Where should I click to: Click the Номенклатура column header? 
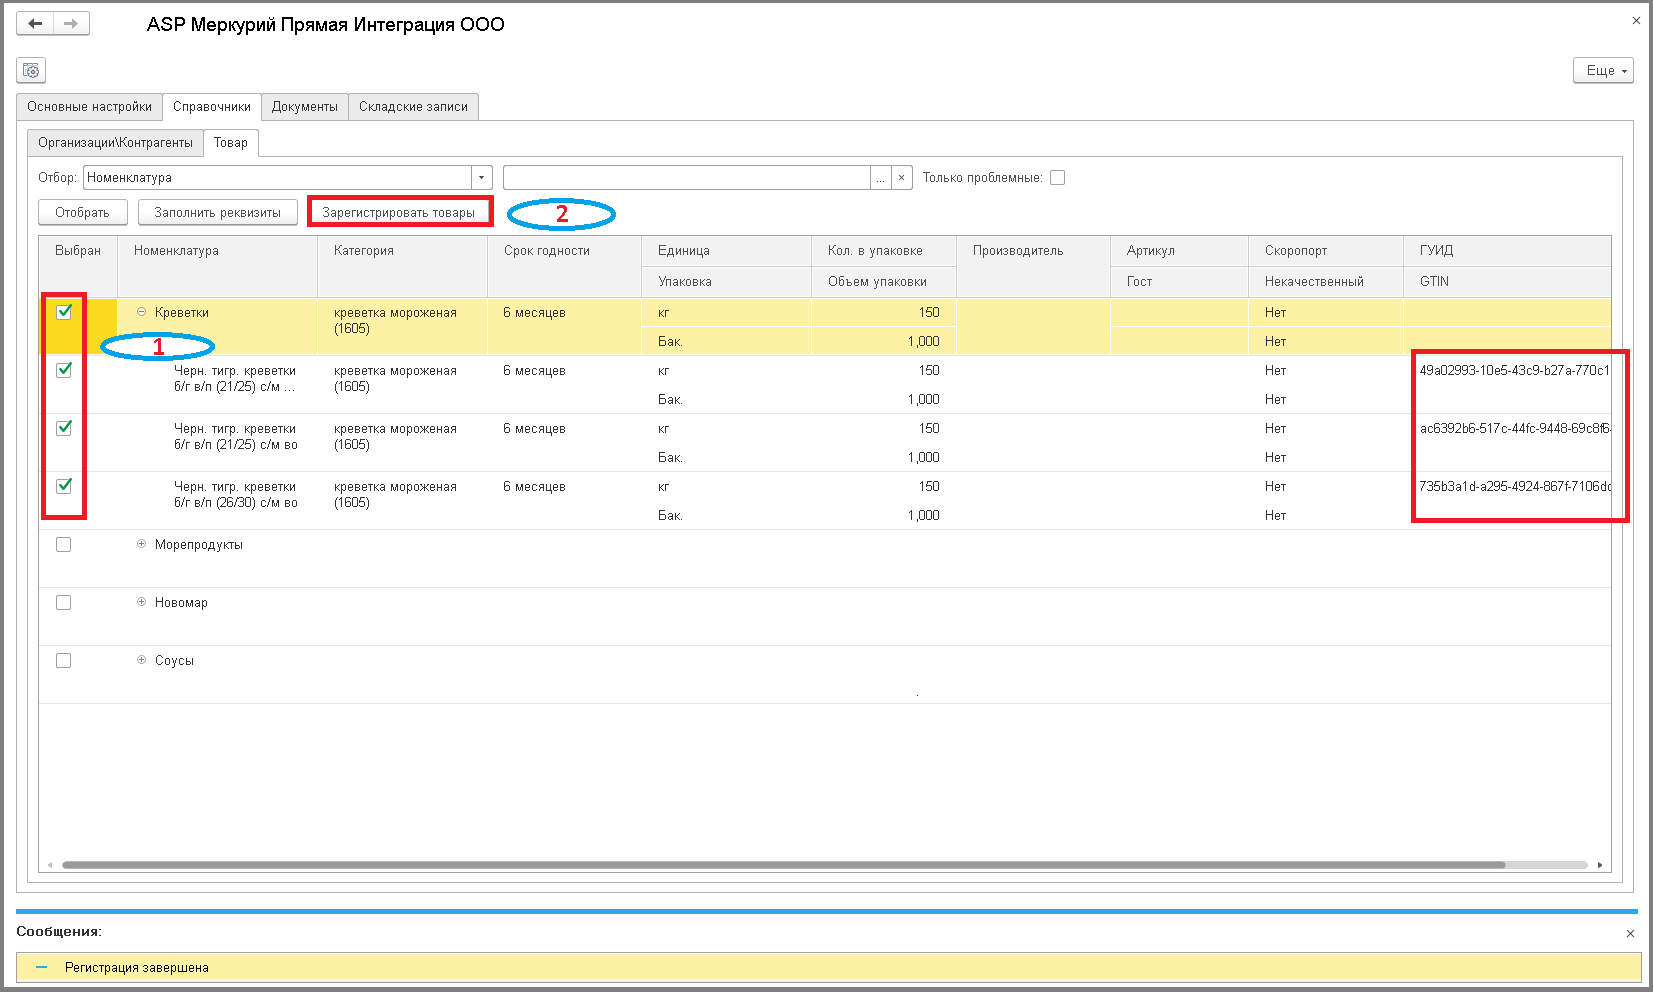click(x=217, y=266)
